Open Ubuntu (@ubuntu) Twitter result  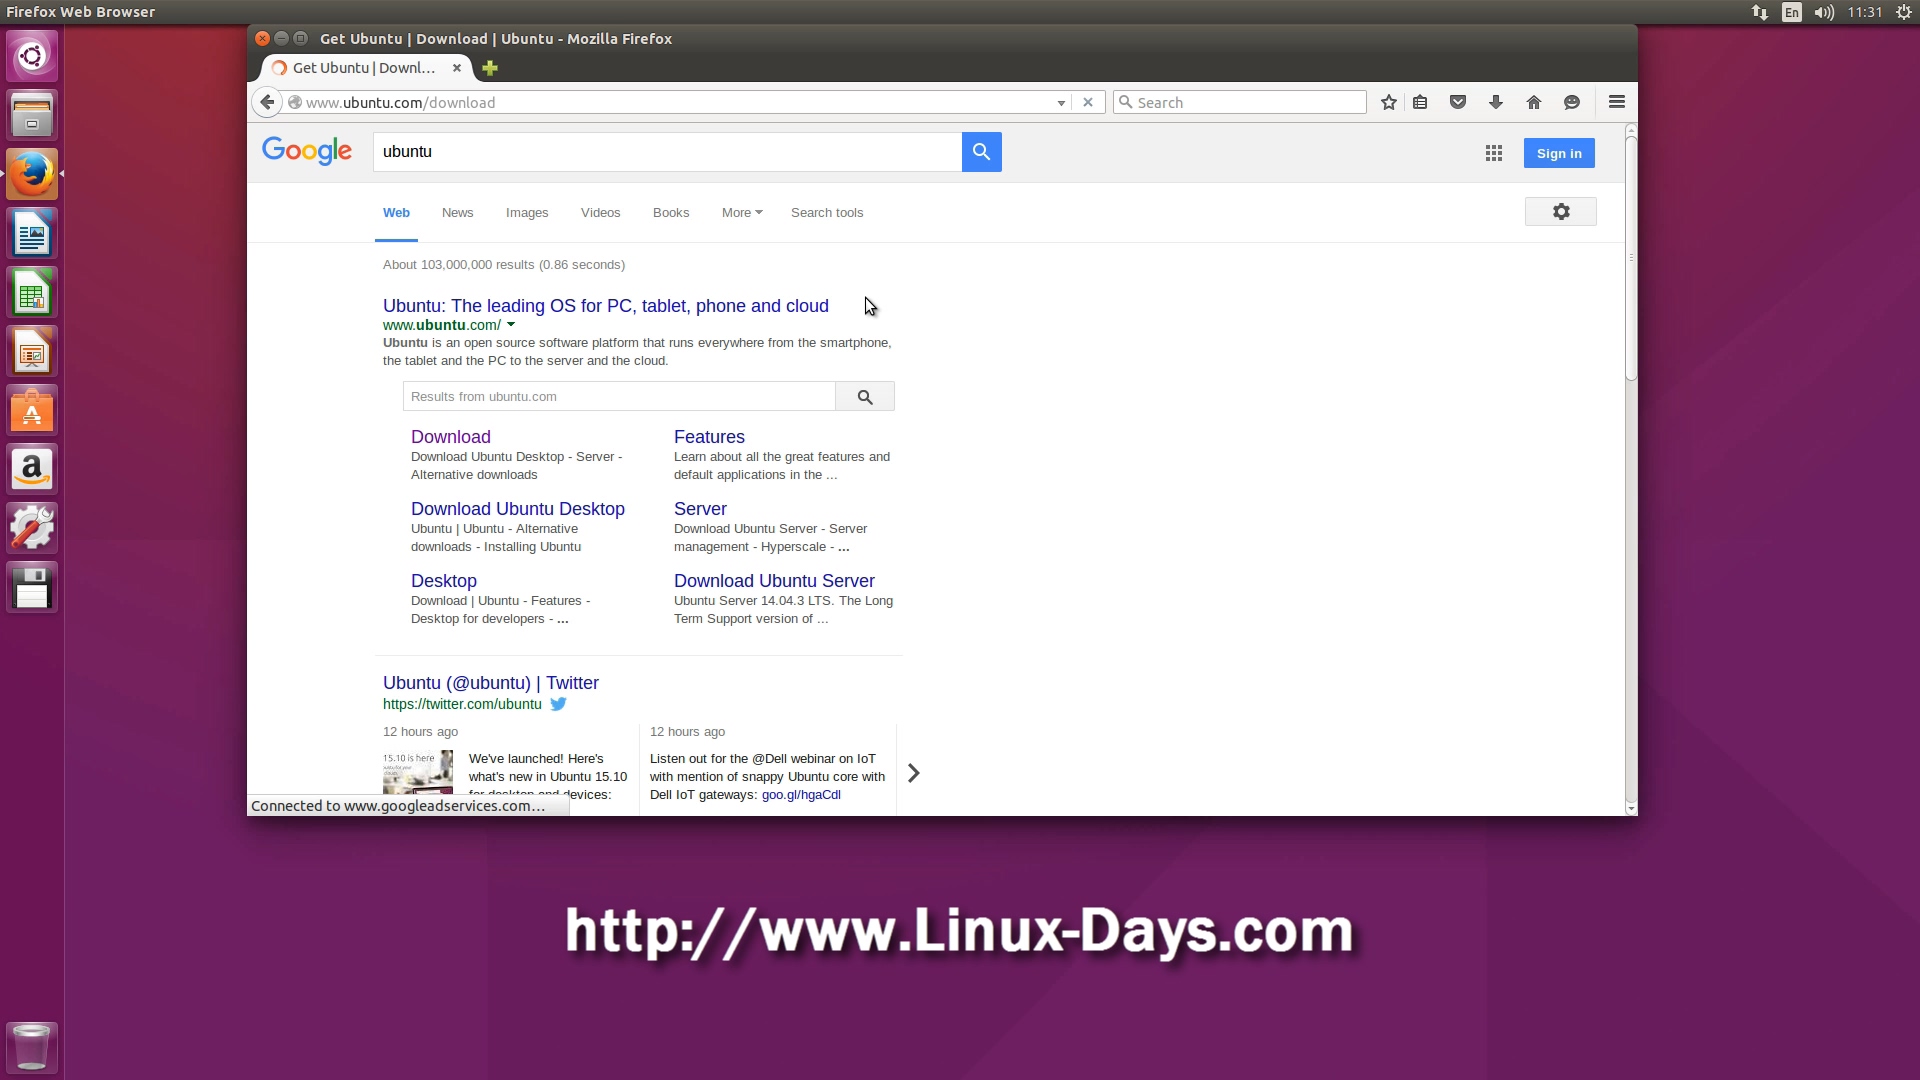tap(491, 683)
